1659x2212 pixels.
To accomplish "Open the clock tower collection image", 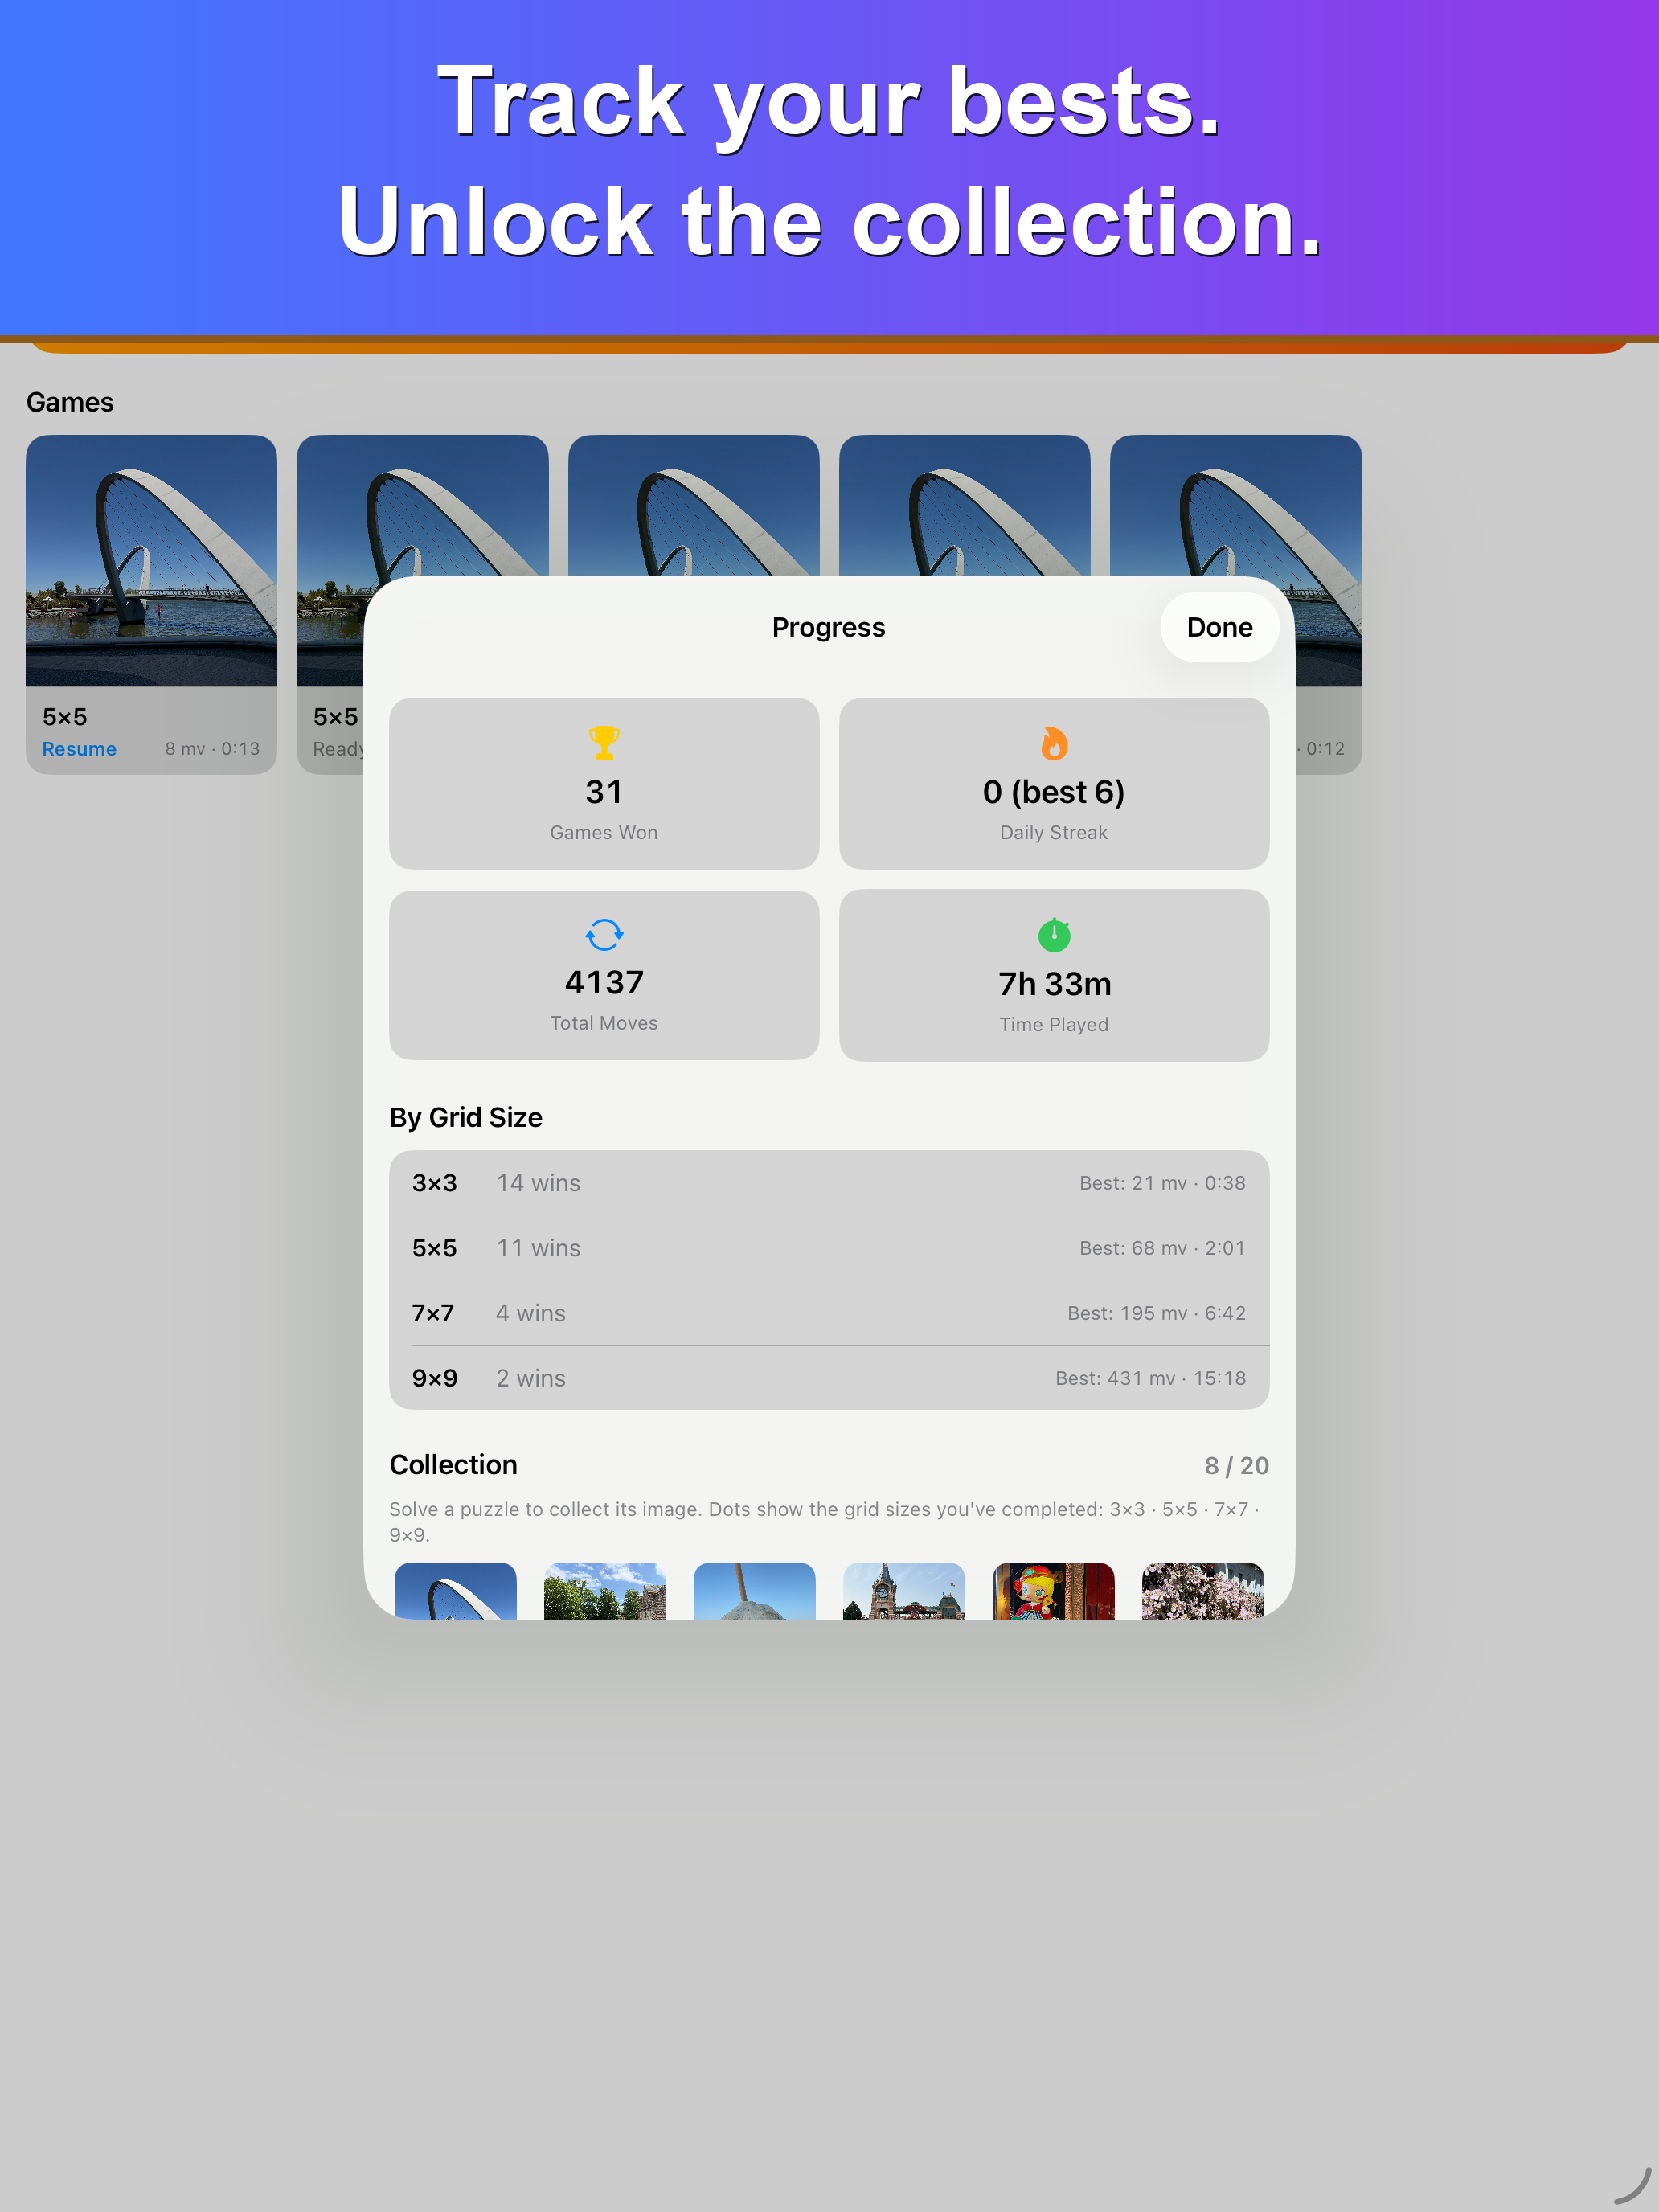I will [x=904, y=1591].
